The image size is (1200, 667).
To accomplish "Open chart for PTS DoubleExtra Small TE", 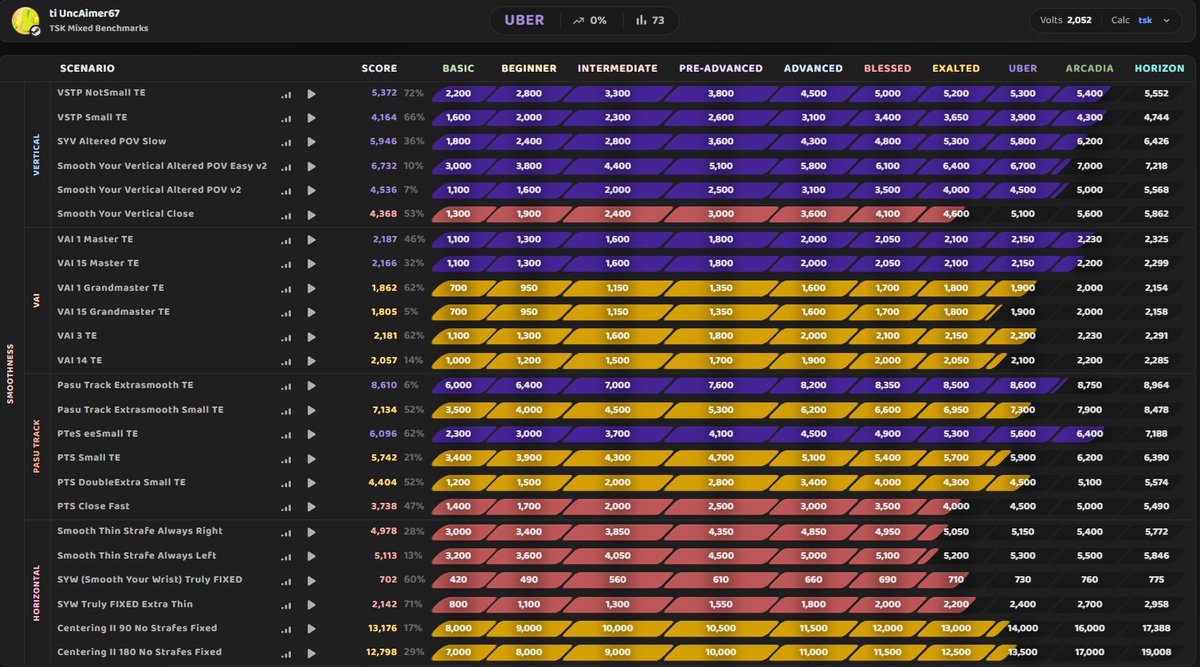I will 286,482.
